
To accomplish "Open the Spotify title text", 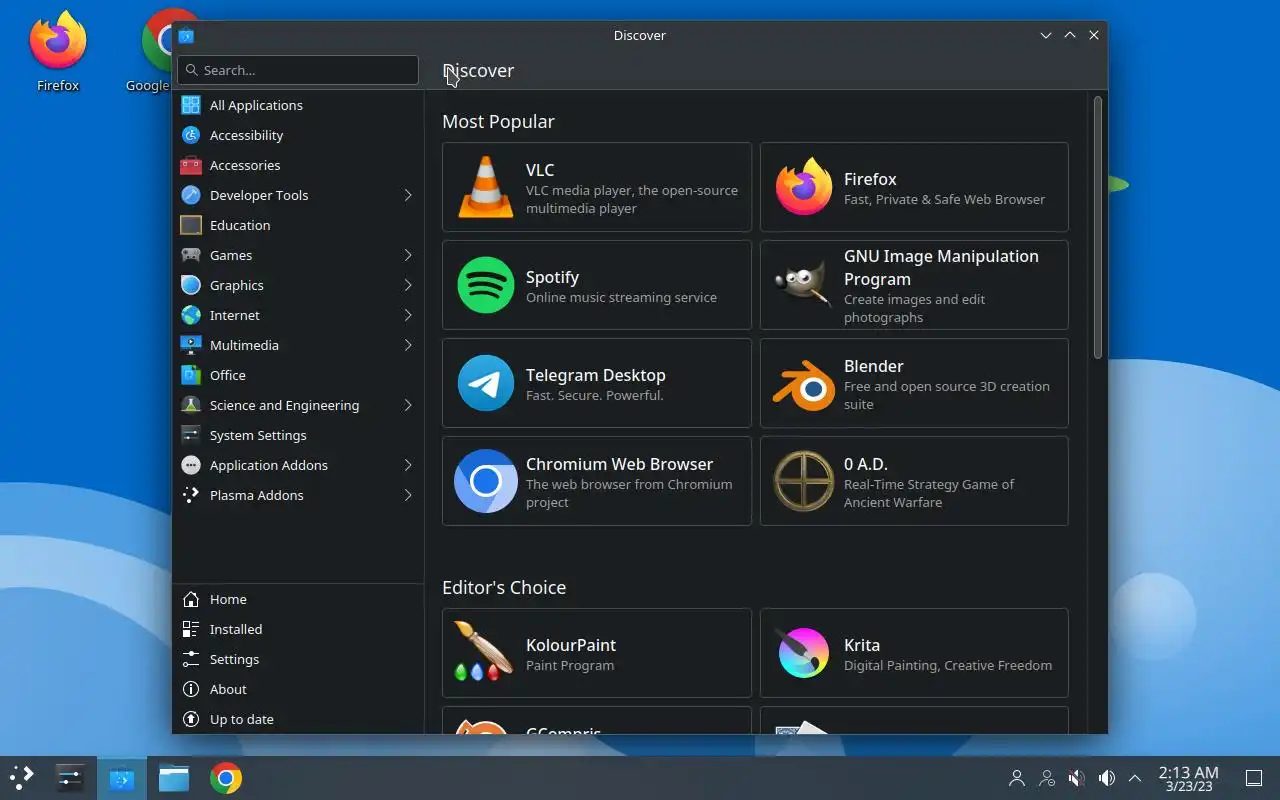I will 553,277.
